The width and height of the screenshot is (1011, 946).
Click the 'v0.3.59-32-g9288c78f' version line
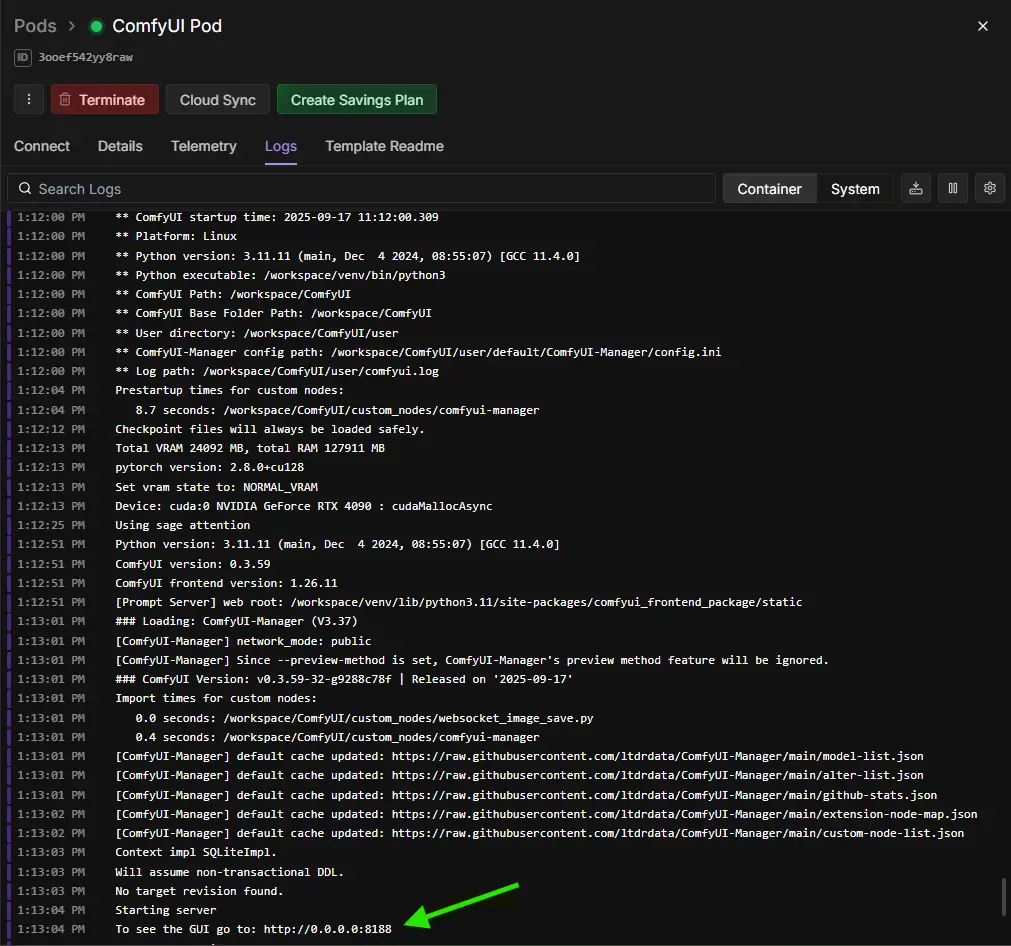coord(344,679)
